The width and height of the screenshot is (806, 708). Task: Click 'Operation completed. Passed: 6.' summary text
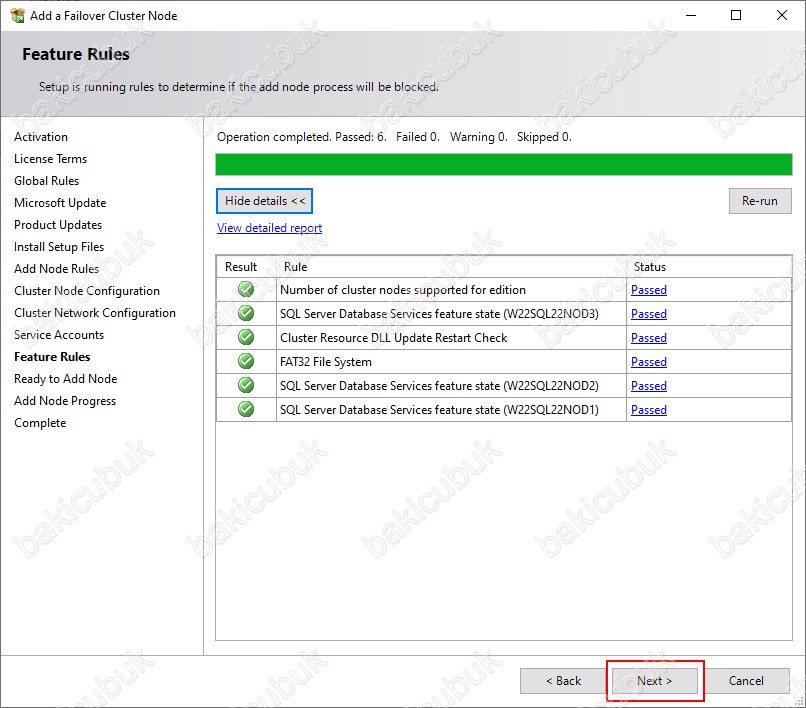click(302, 137)
